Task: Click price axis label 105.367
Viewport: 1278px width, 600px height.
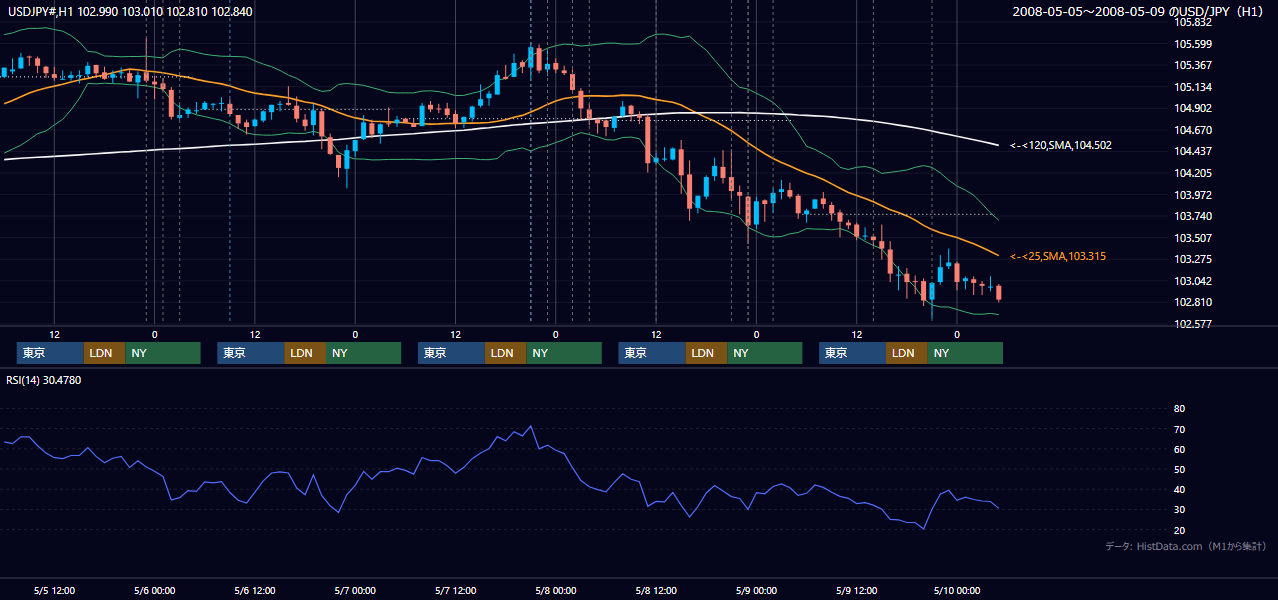Action: point(1193,65)
